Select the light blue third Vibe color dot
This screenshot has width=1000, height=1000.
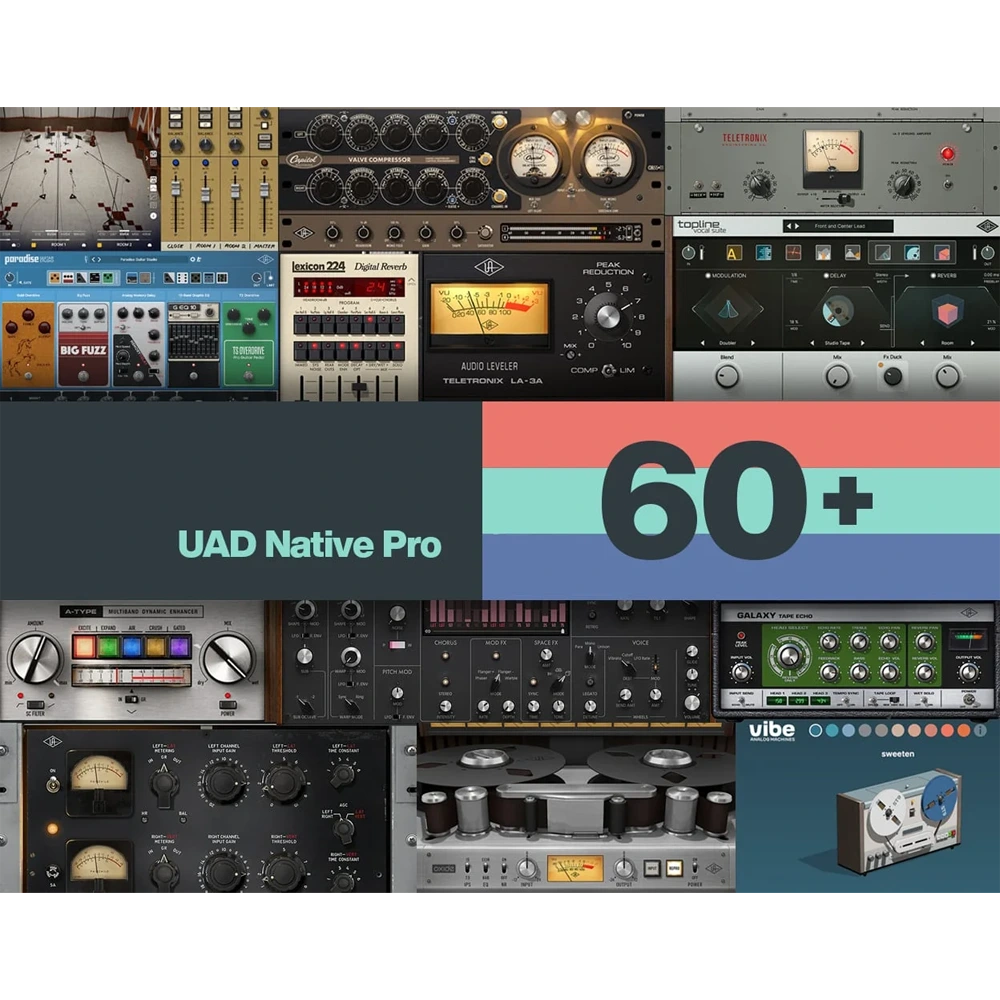point(848,730)
